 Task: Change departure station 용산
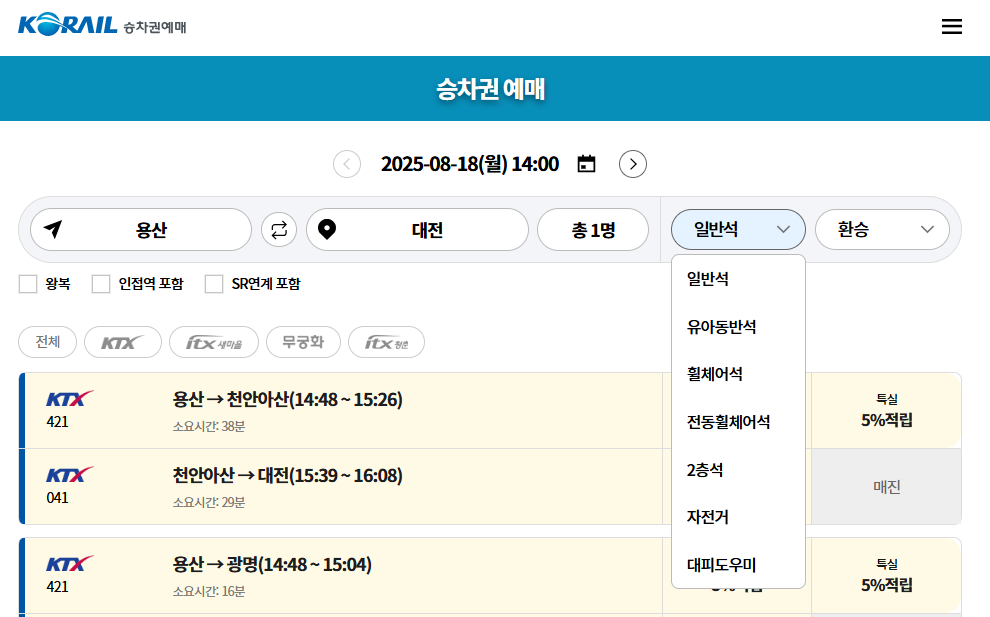141,229
